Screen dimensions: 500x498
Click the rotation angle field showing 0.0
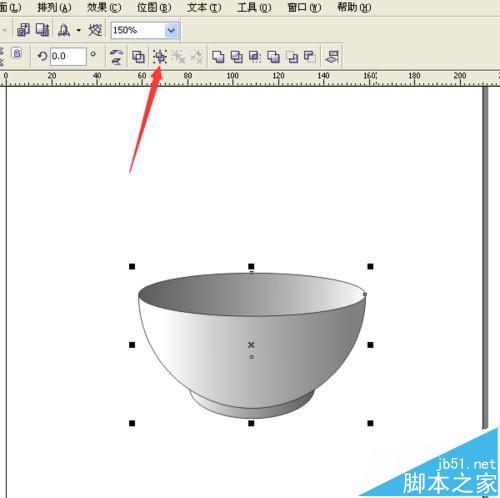[x=68, y=56]
